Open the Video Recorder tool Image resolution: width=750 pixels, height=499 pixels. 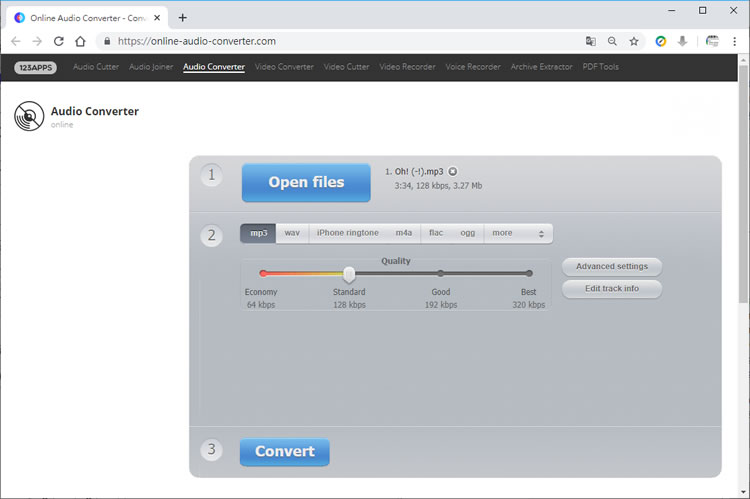[x=408, y=67]
